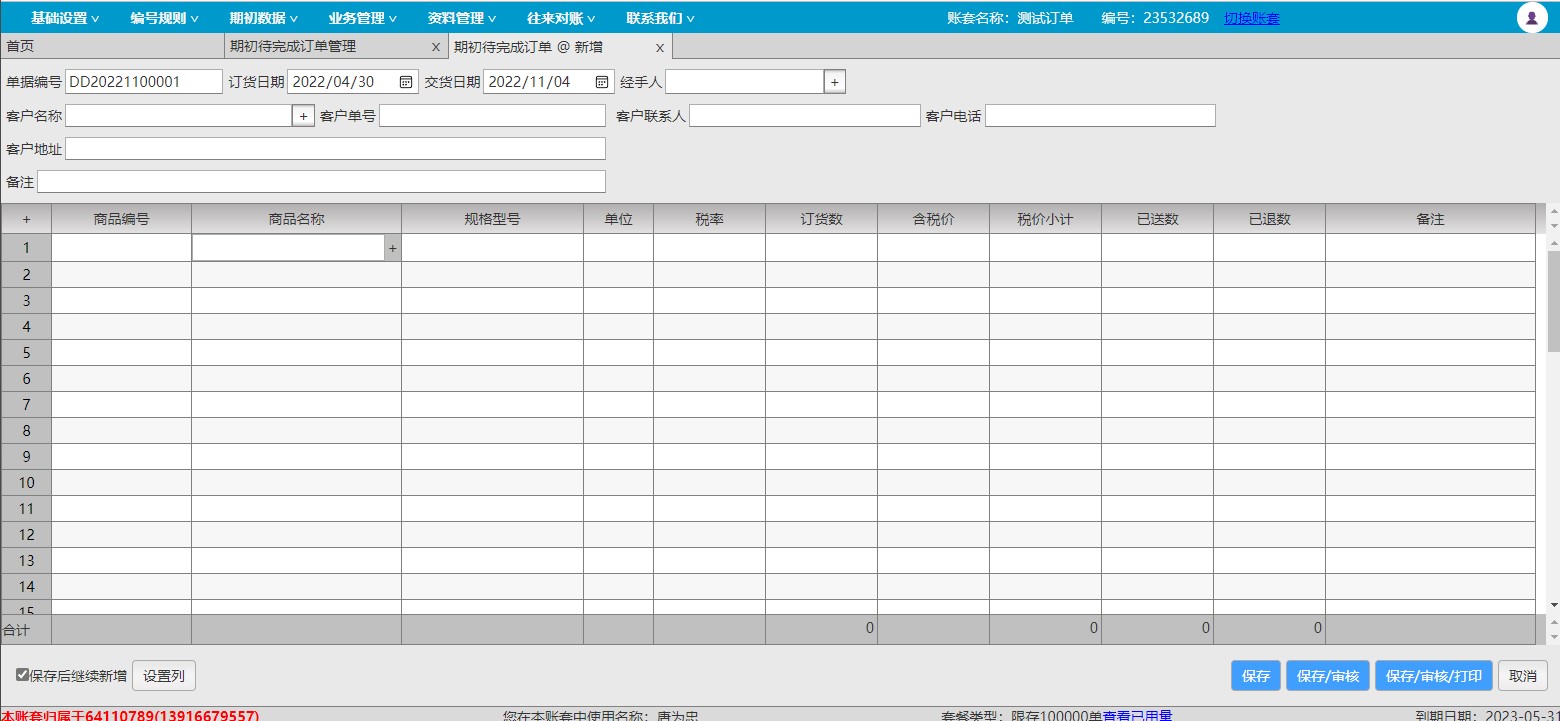Viewport: 1560px width, 721px height.
Task: Click plus button beside 客户名称 field
Action: [303, 116]
